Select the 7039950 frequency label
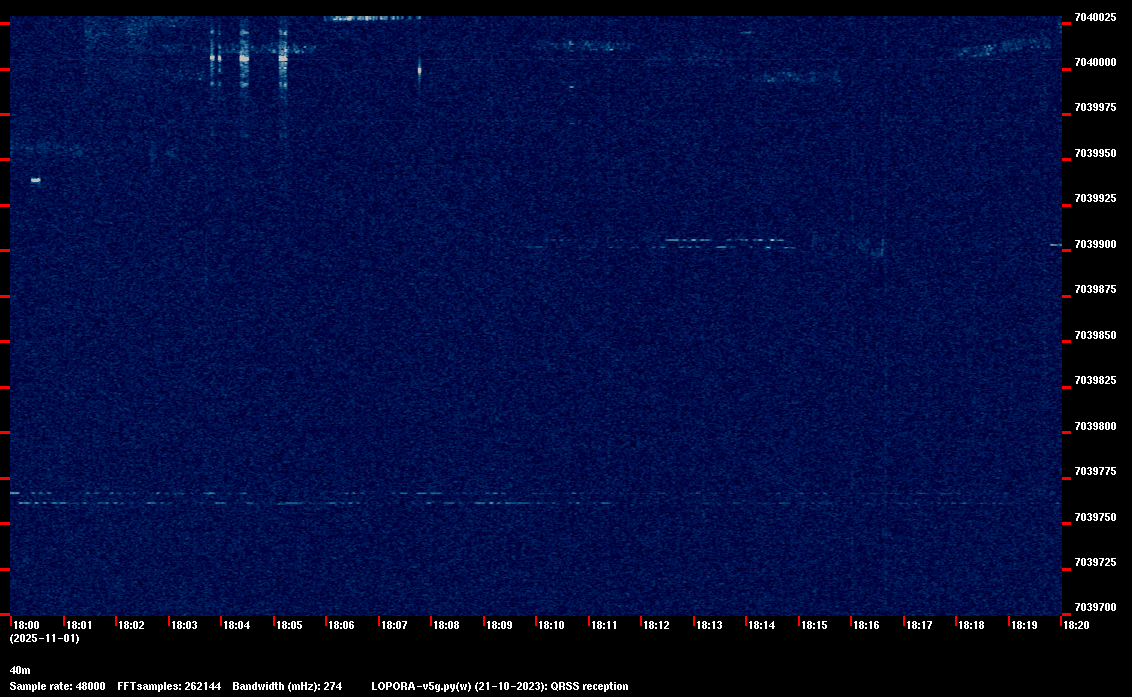Screen dimensions: 1132x697 tap(1095, 154)
